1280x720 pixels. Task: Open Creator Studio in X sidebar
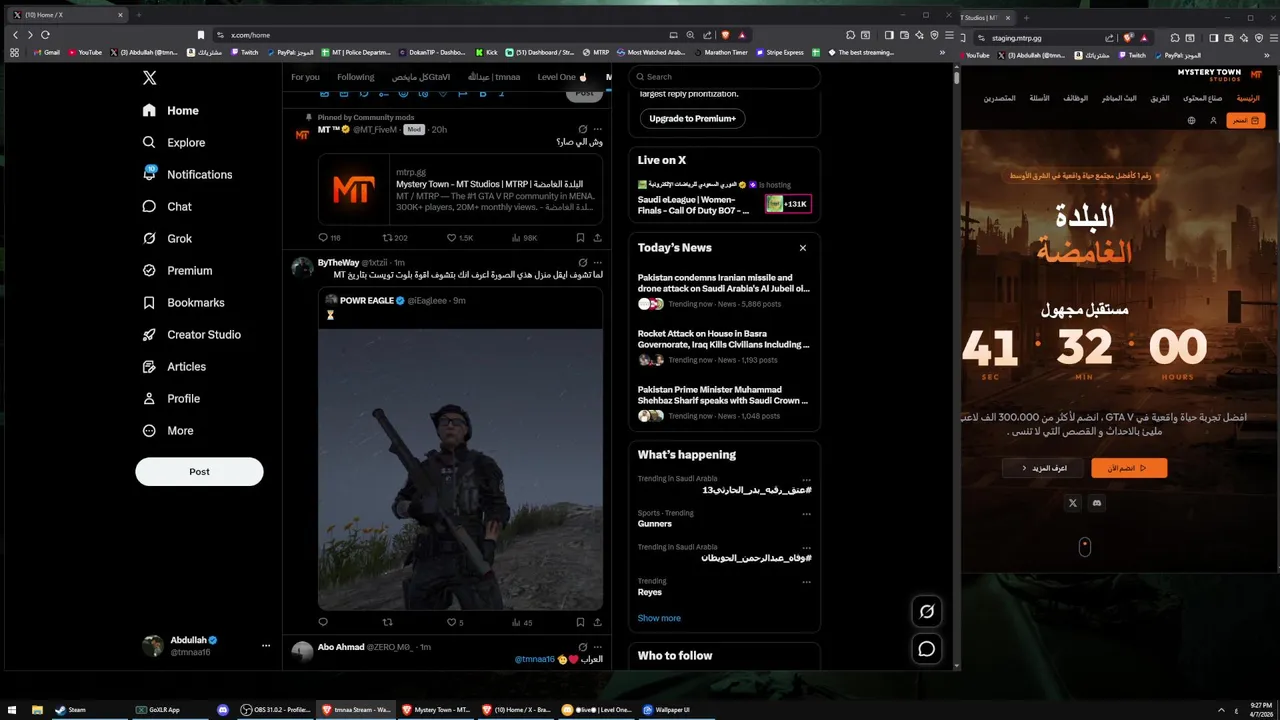[x=191, y=335]
